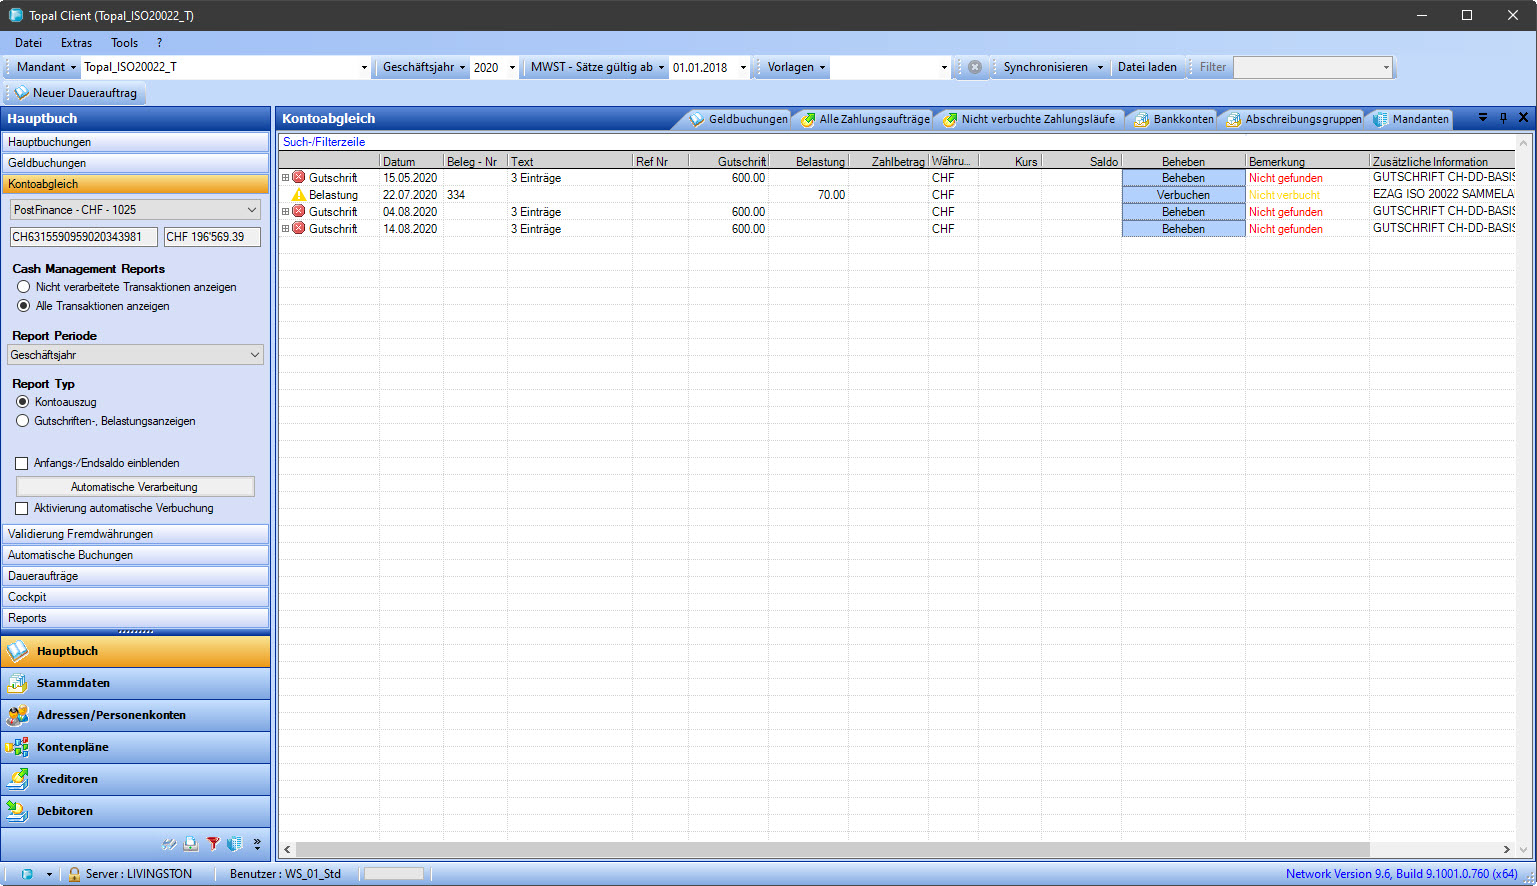Click the Kreditoren module icon

pos(18,779)
